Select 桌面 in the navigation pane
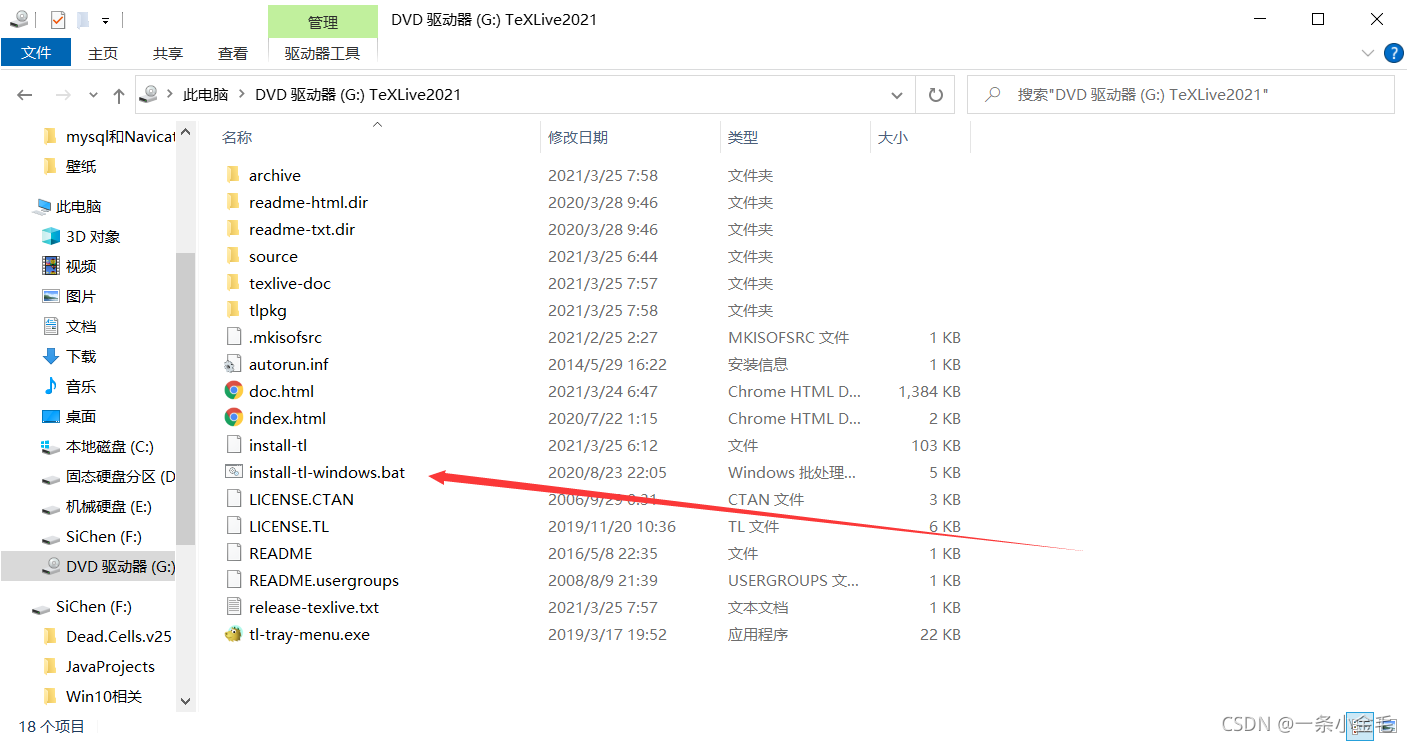The height and width of the screenshot is (742, 1408). [81, 416]
